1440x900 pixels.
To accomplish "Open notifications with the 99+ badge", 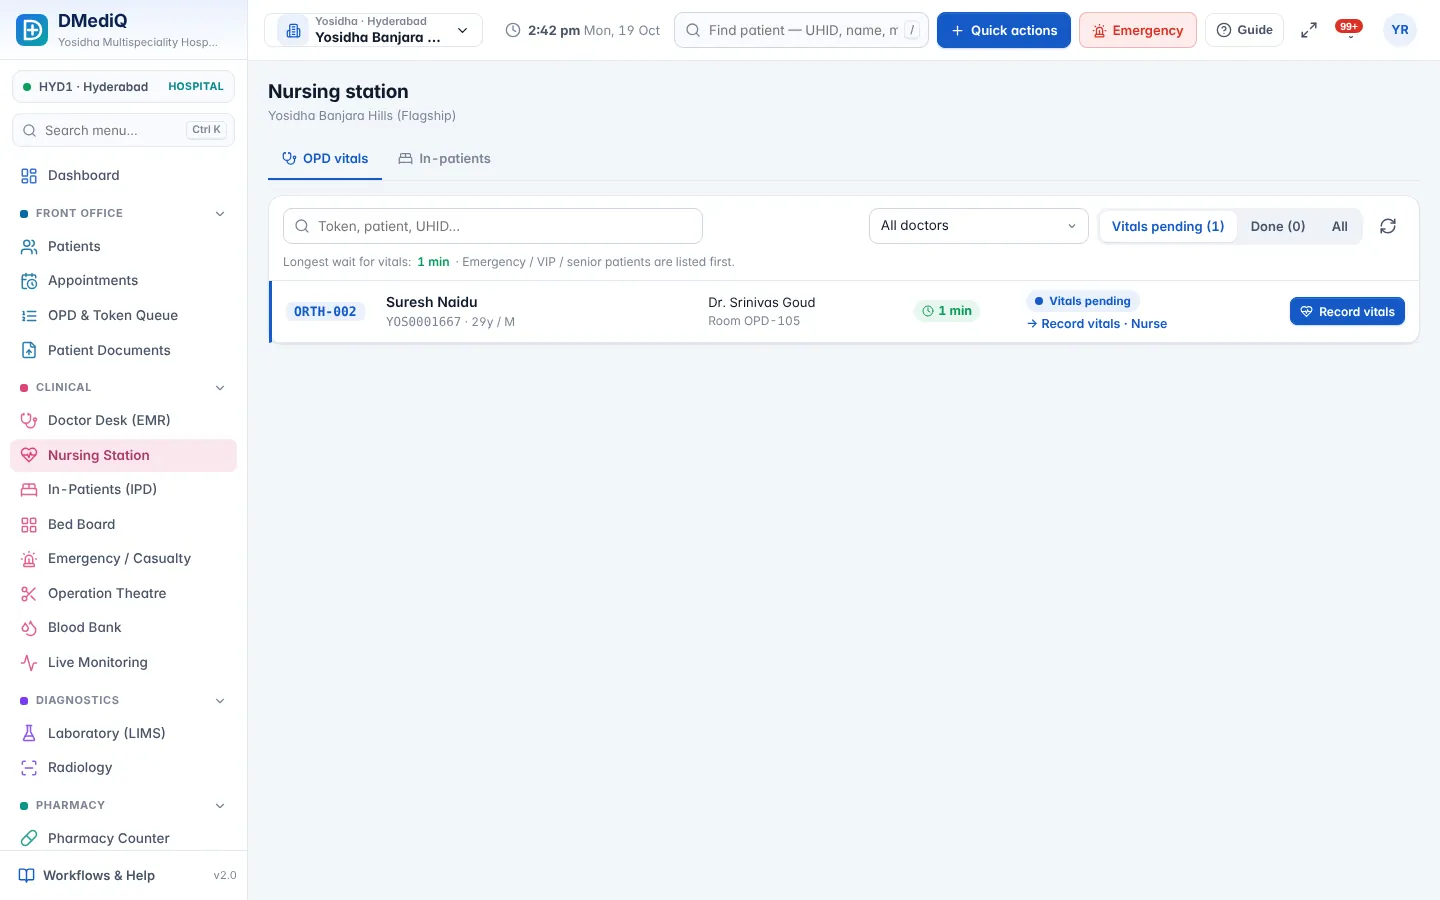I will point(1349,29).
